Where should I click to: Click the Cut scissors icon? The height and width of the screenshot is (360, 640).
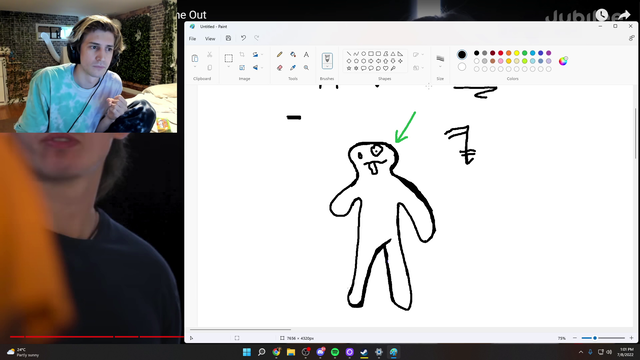tap(209, 54)
